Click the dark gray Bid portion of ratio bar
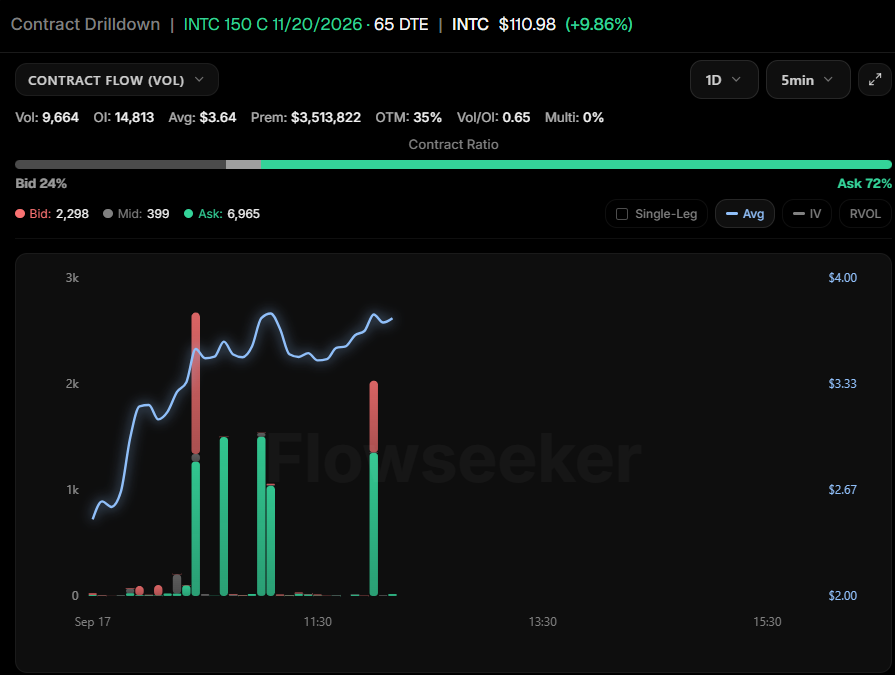The height and width of the screenshot is (675, 895). [x=120, y=165]
